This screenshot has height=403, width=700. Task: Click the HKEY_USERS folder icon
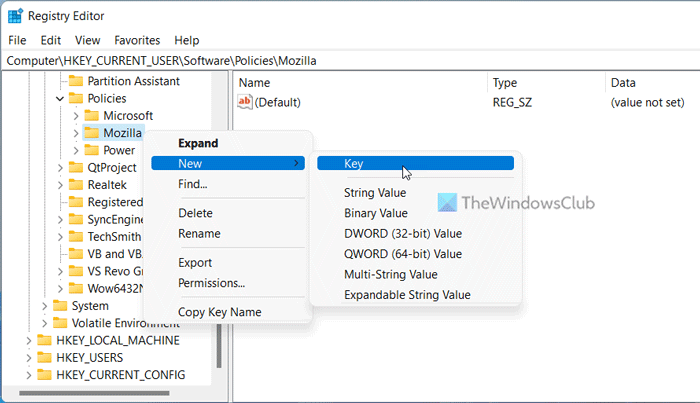(44, 357)
